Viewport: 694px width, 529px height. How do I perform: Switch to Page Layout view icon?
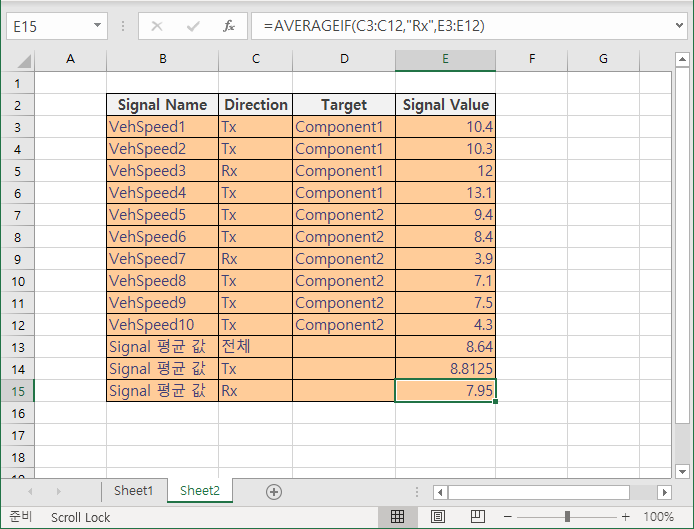click(x=438, y=517)
